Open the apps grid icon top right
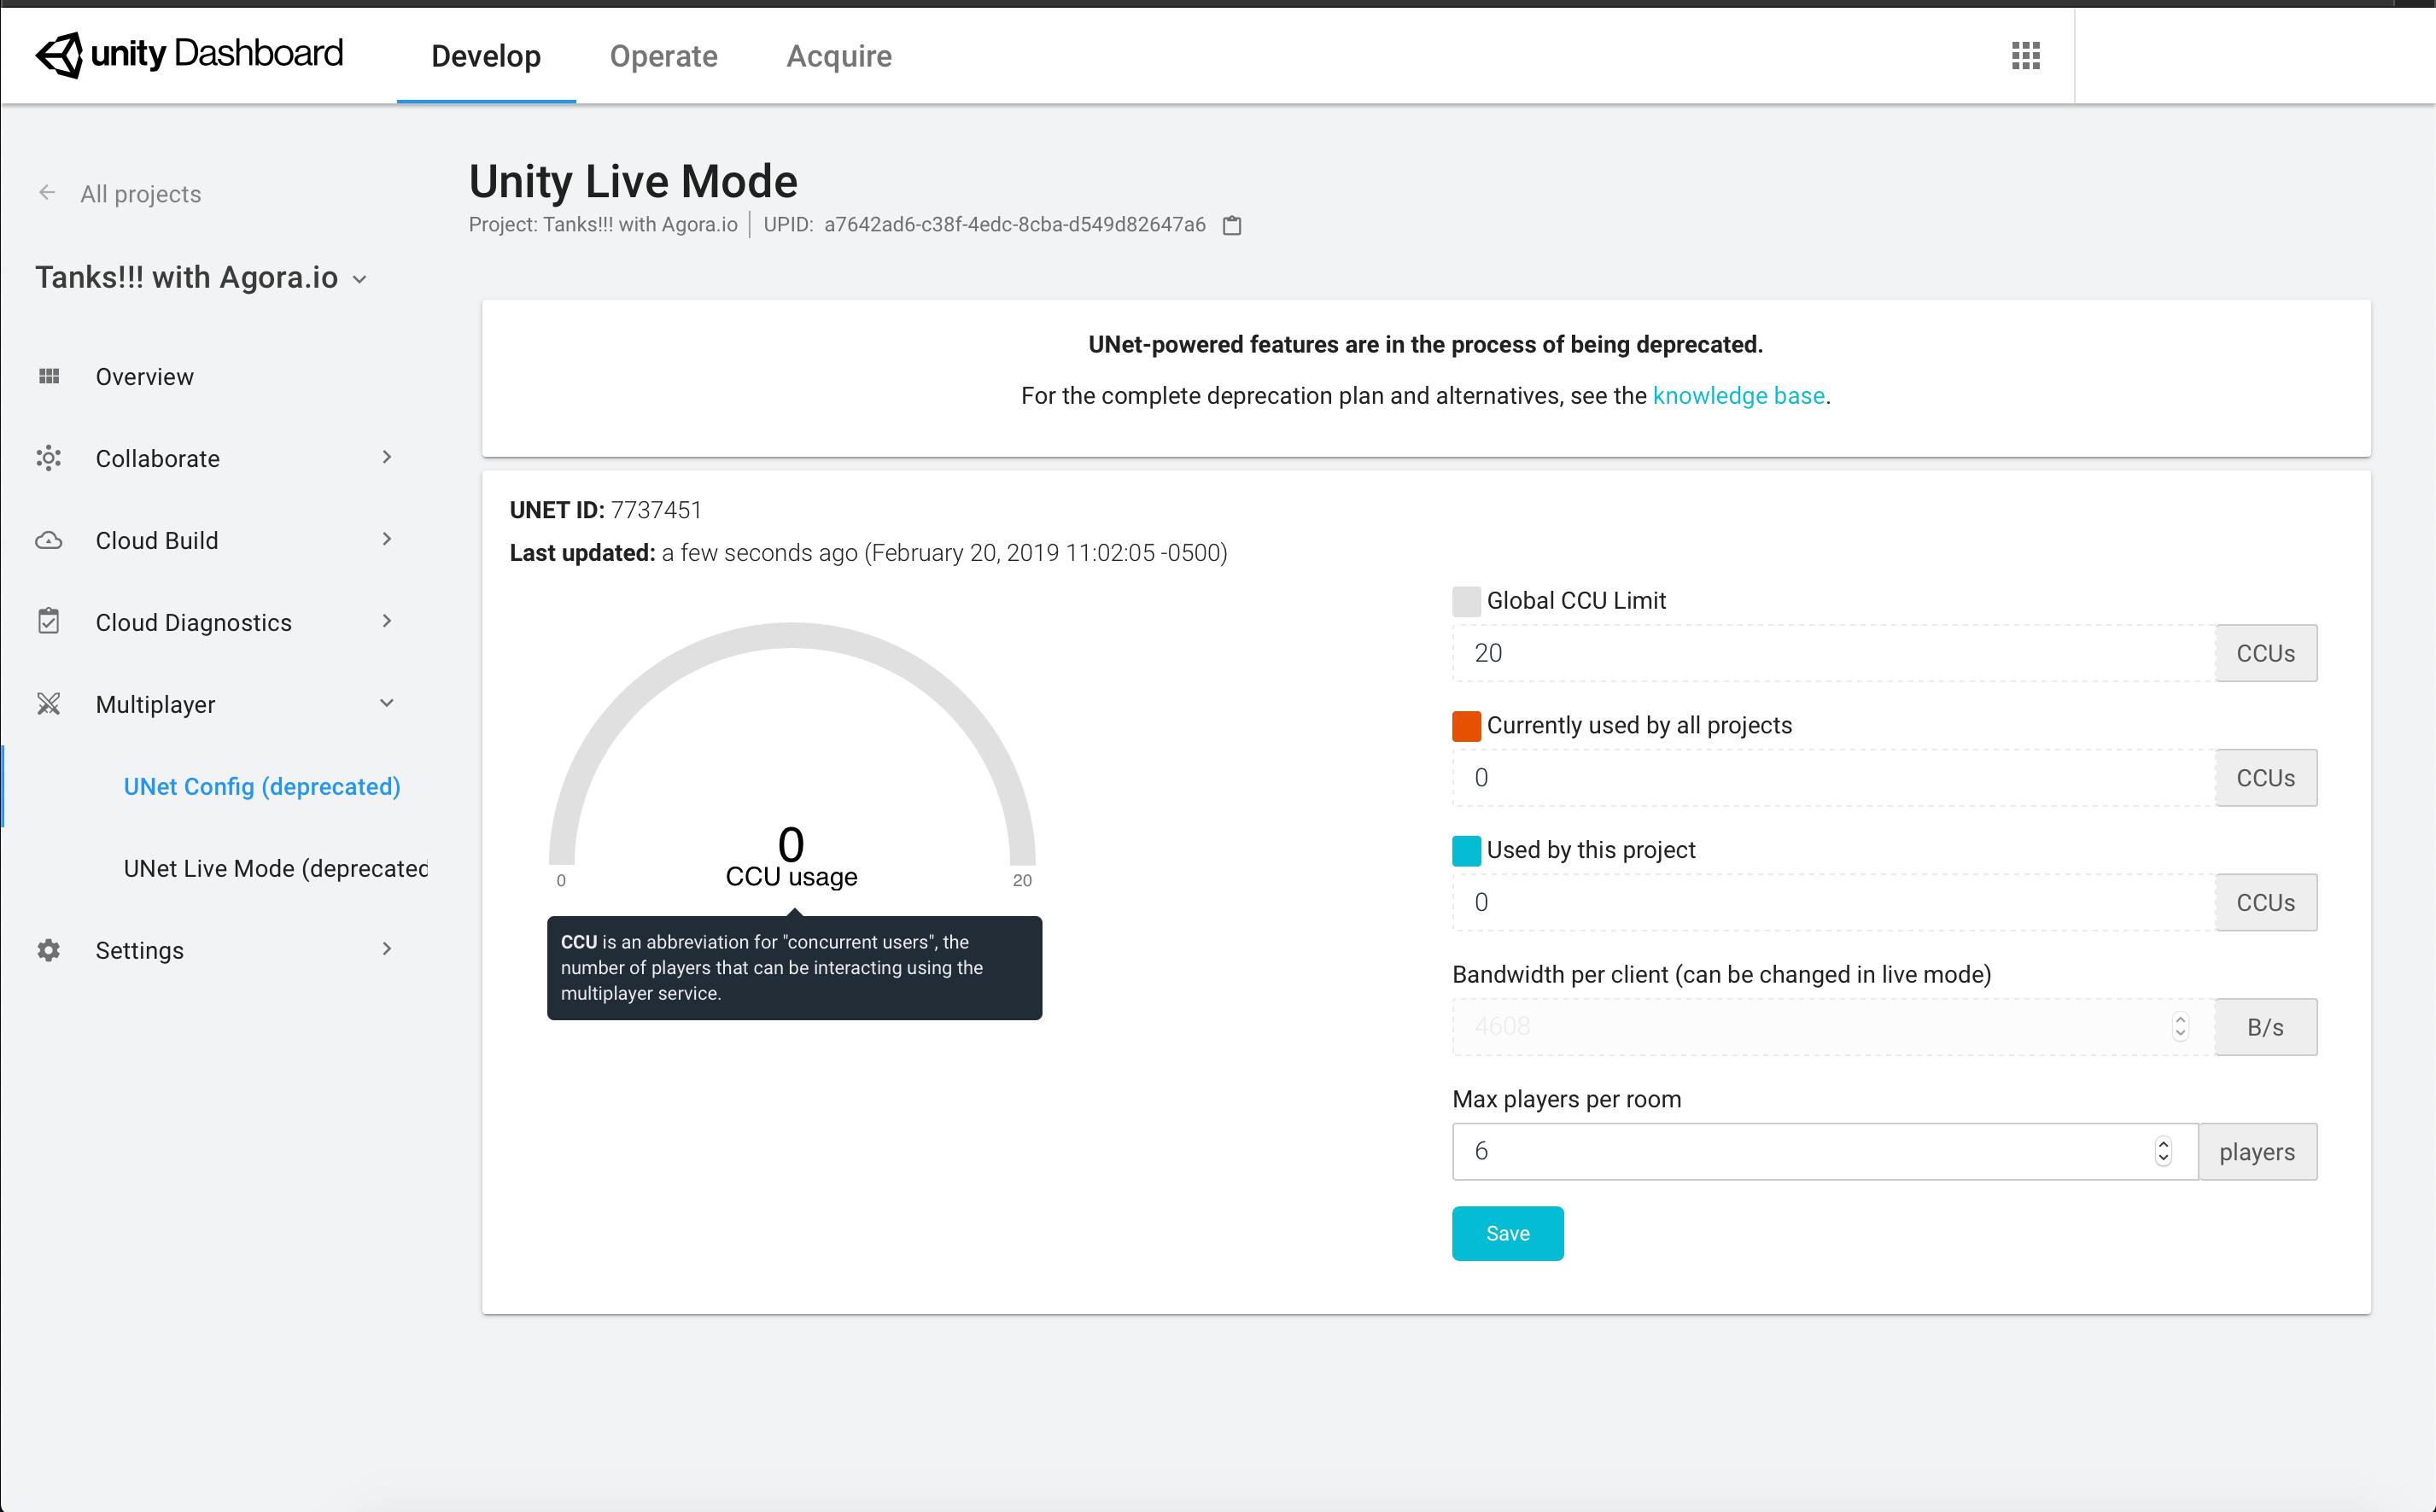The height and width of the screenshot is (1512, 2436). 2026,55
